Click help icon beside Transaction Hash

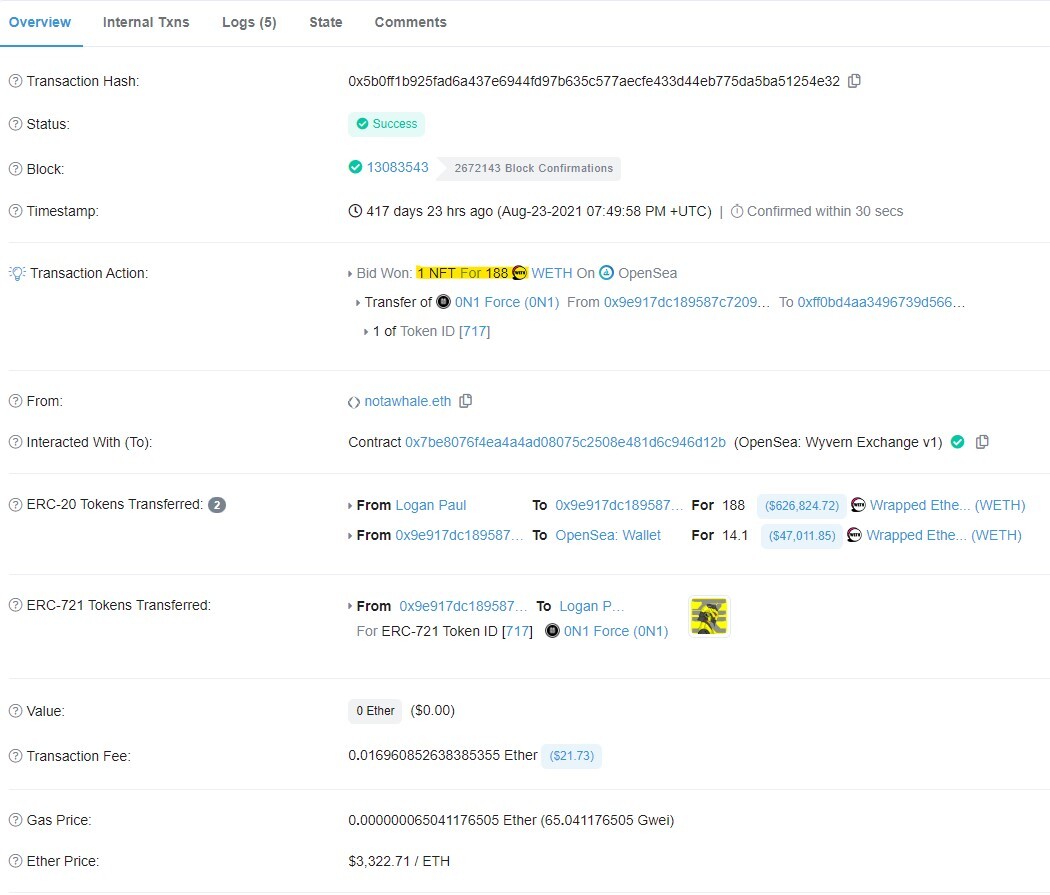click(x=15, y=81)
